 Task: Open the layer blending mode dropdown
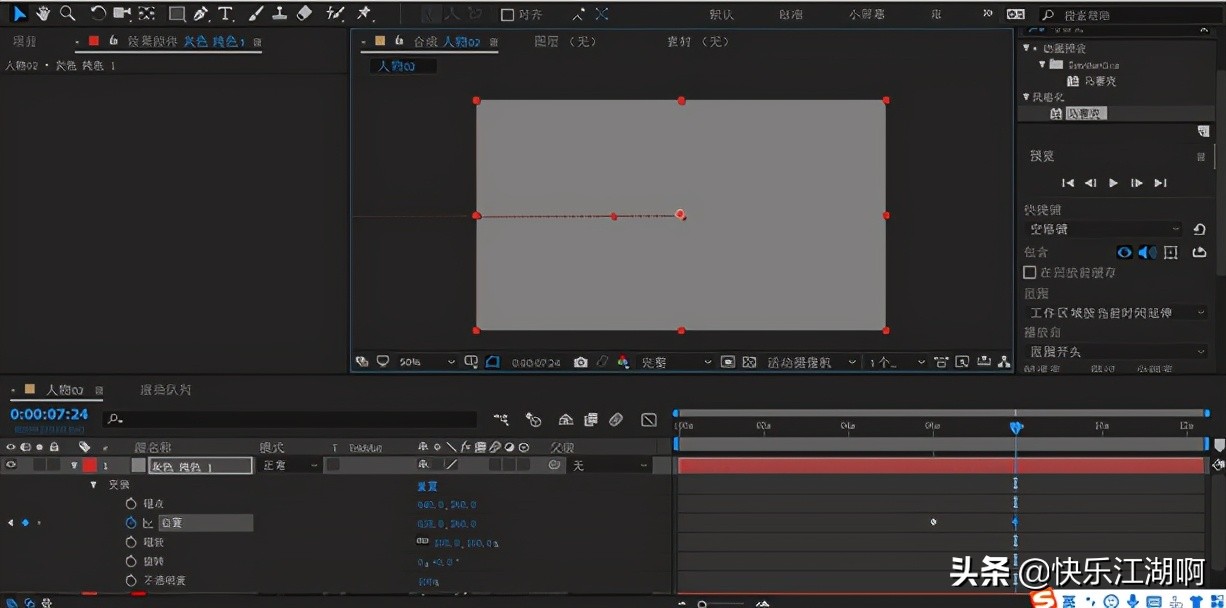(x=289, y=465)
